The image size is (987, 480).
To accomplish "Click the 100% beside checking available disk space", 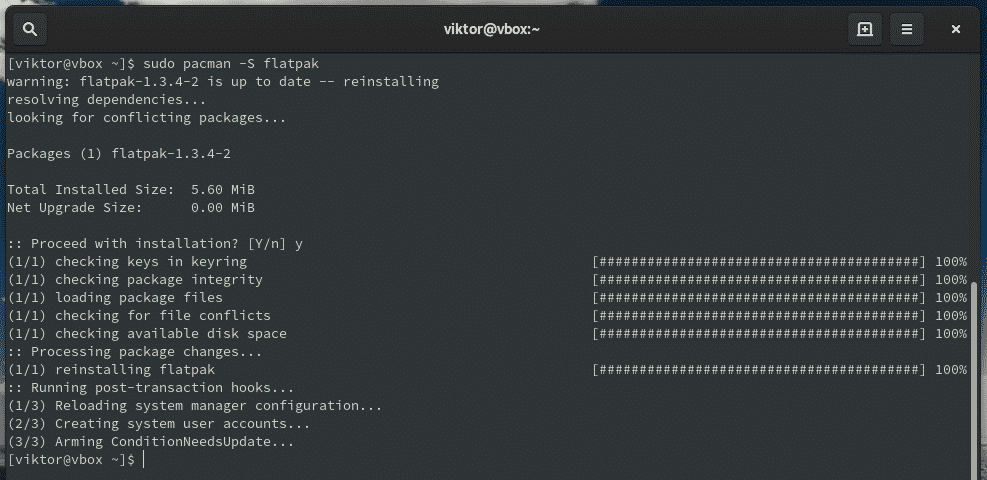I will pyautogui.click(x=950, y=333).
